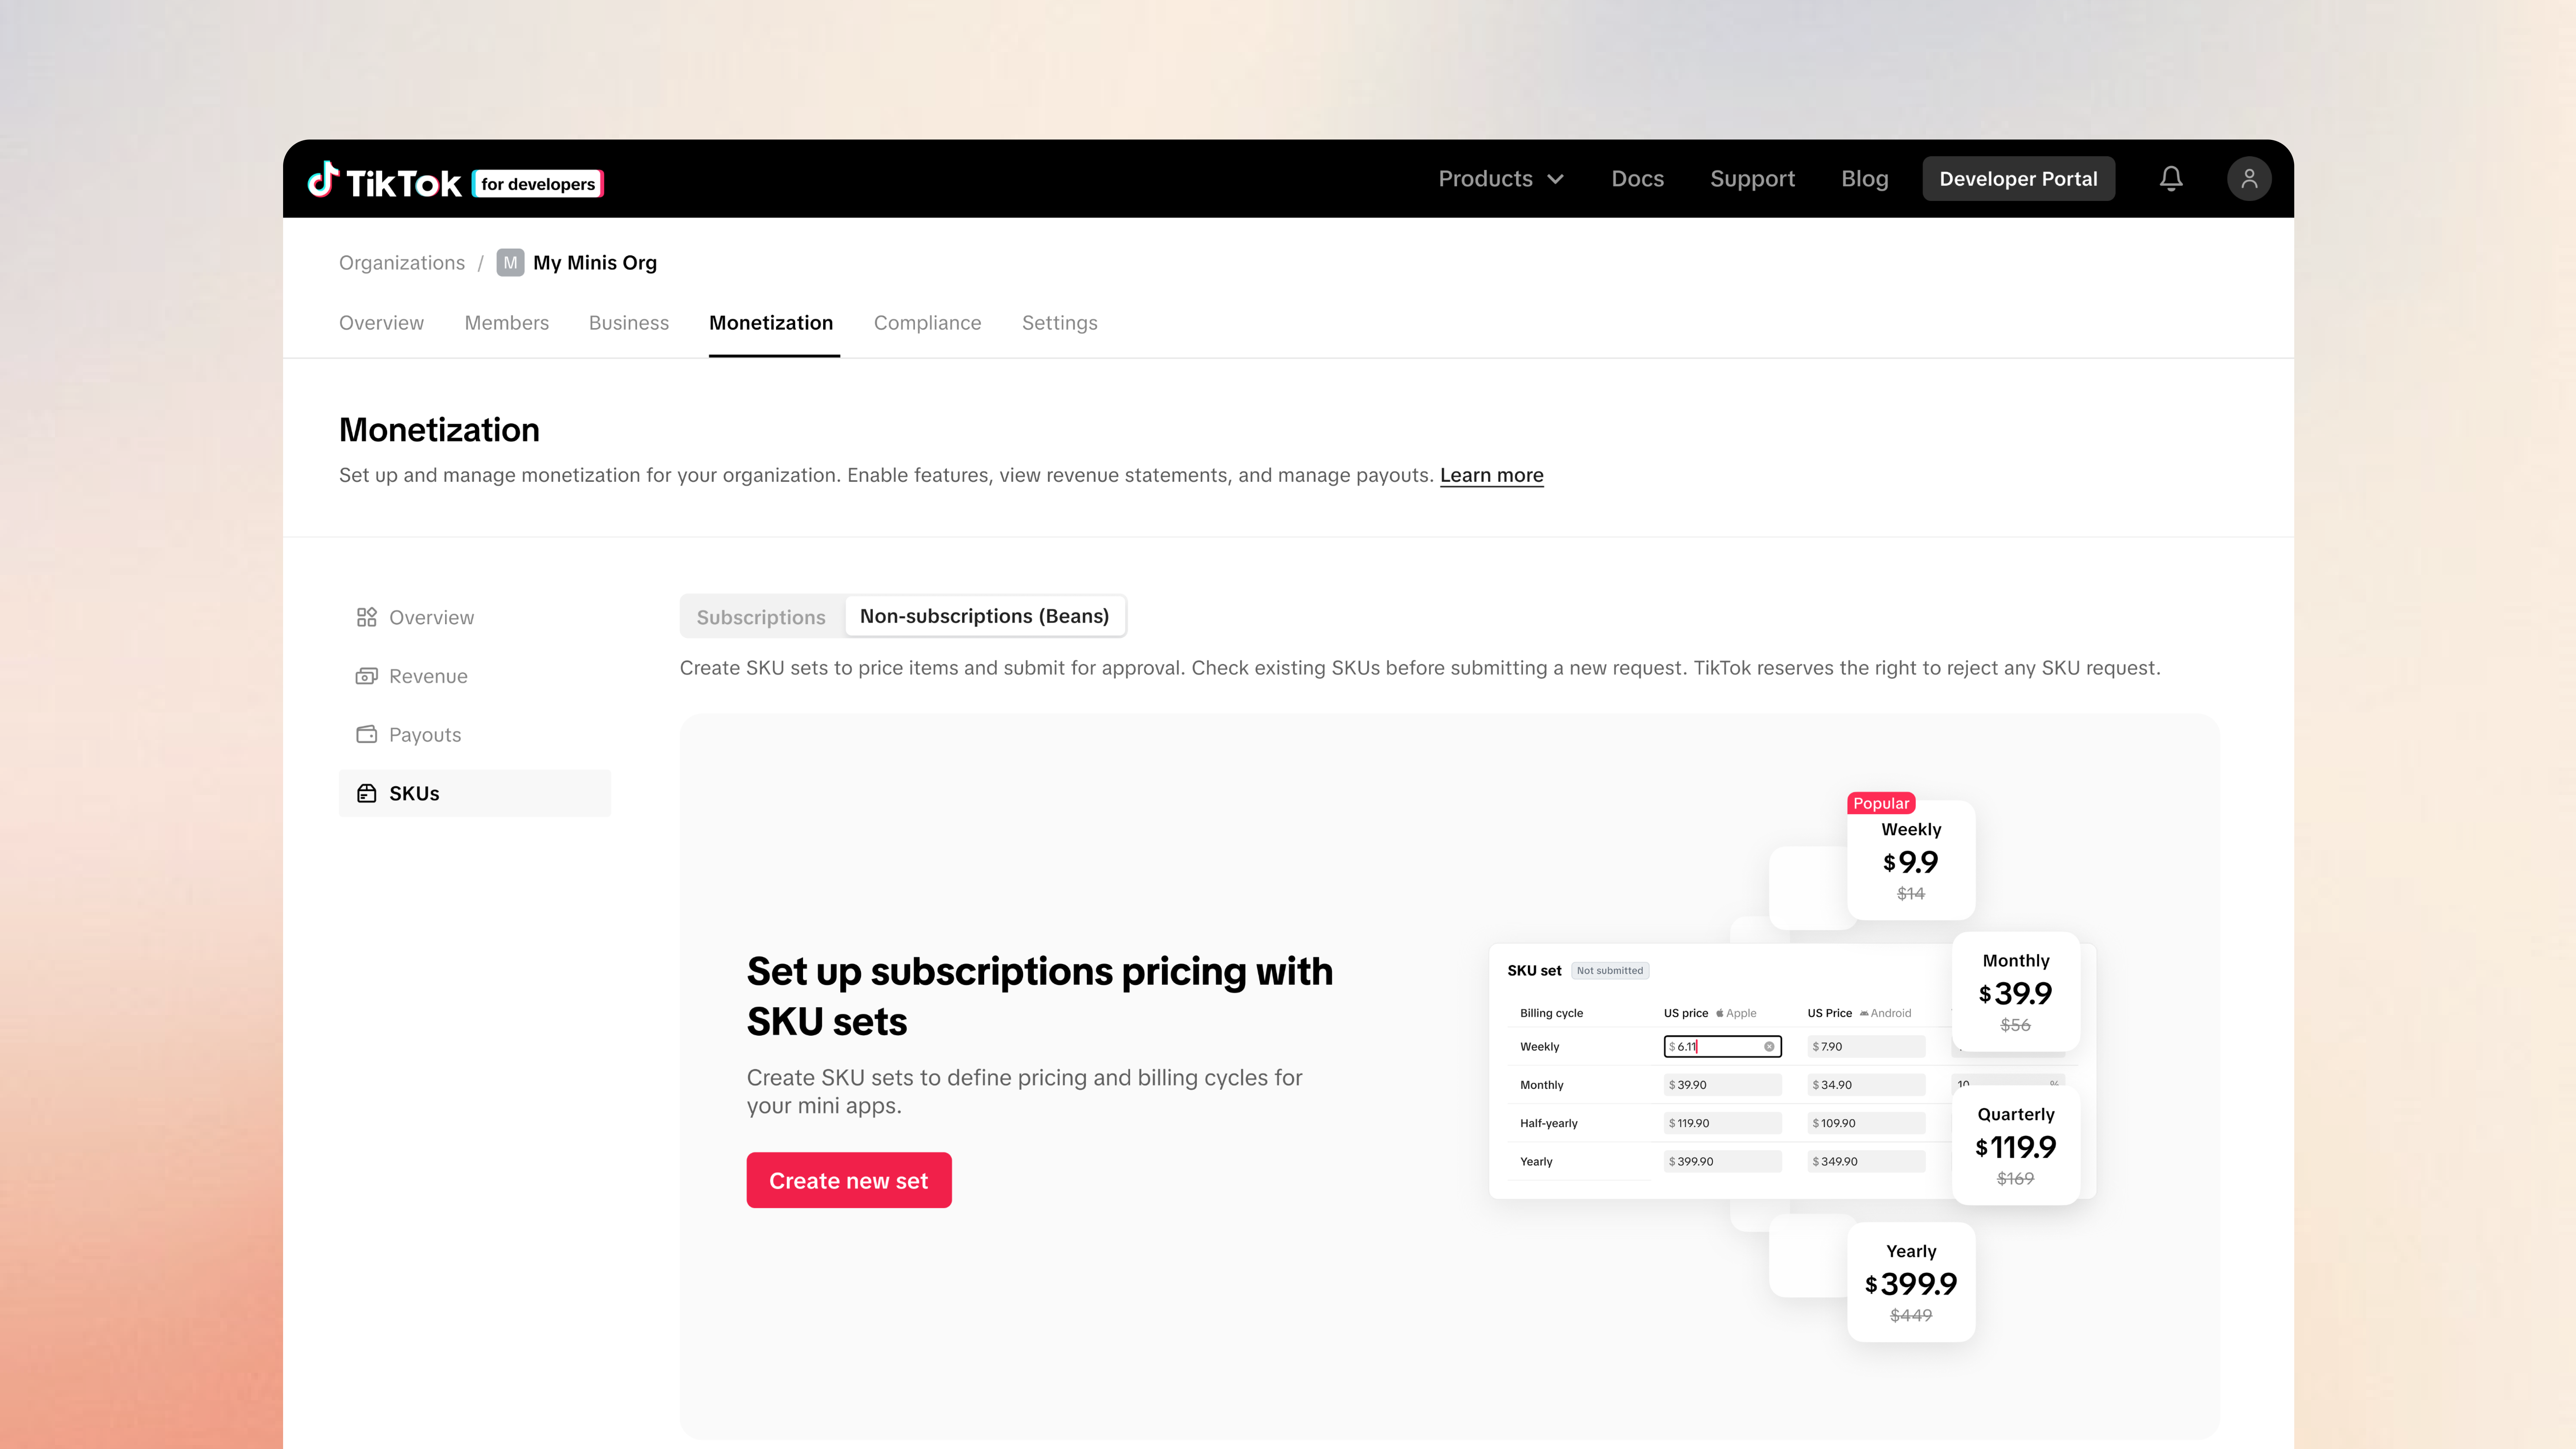2576x1449 pixels.
Task: Clear the Weekly Apple price field
Action: tap(1769, 1047)
